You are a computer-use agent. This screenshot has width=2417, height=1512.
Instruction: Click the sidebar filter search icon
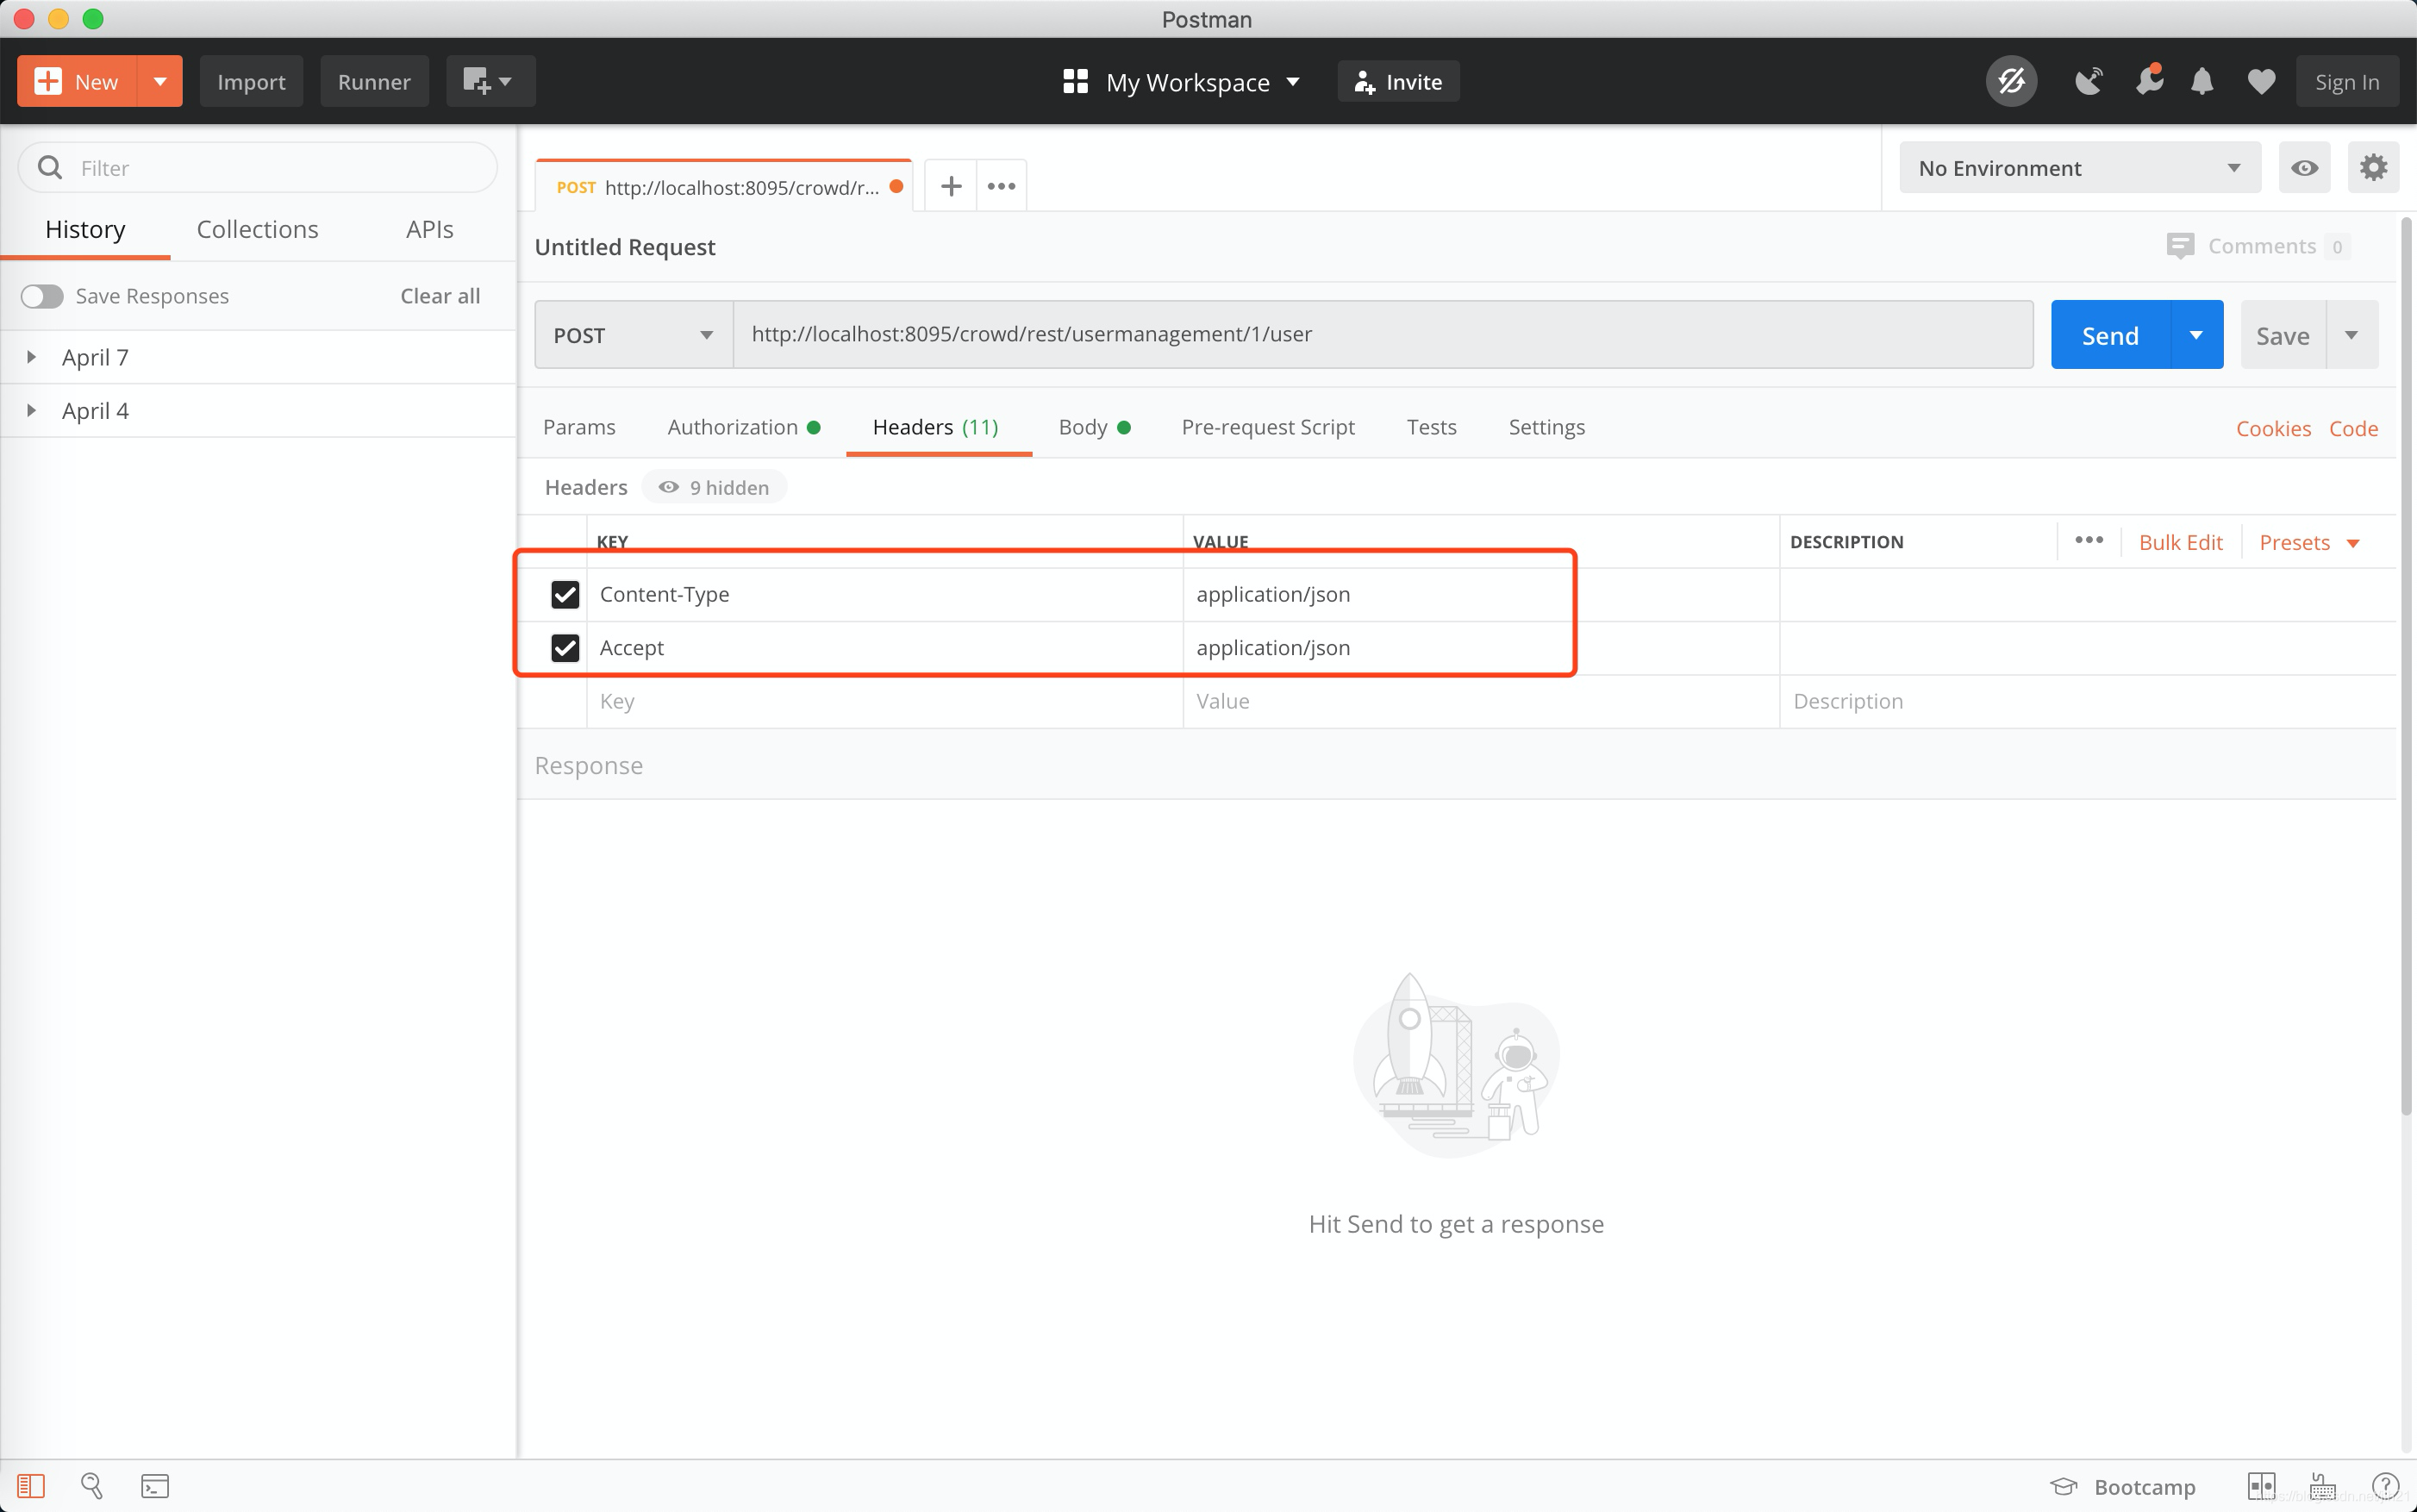coord(50,167)
